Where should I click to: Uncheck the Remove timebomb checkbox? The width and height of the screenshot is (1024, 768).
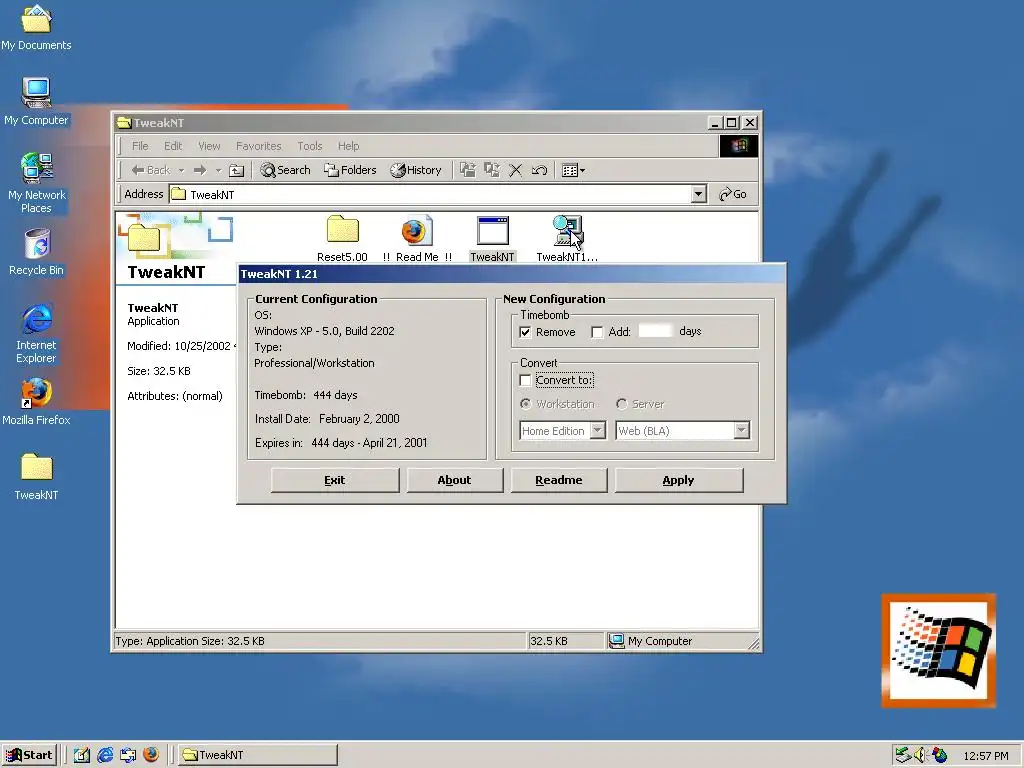coord(525,332)
